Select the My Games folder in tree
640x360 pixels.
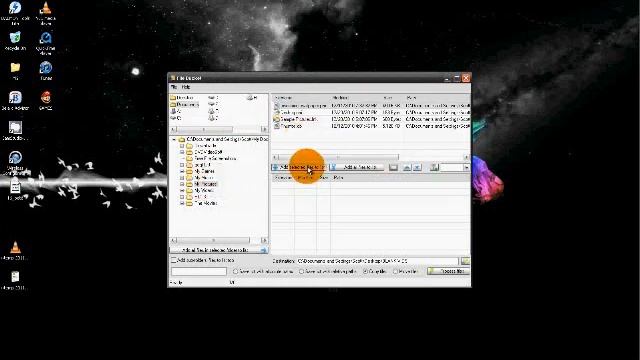[x=204, y=171]
